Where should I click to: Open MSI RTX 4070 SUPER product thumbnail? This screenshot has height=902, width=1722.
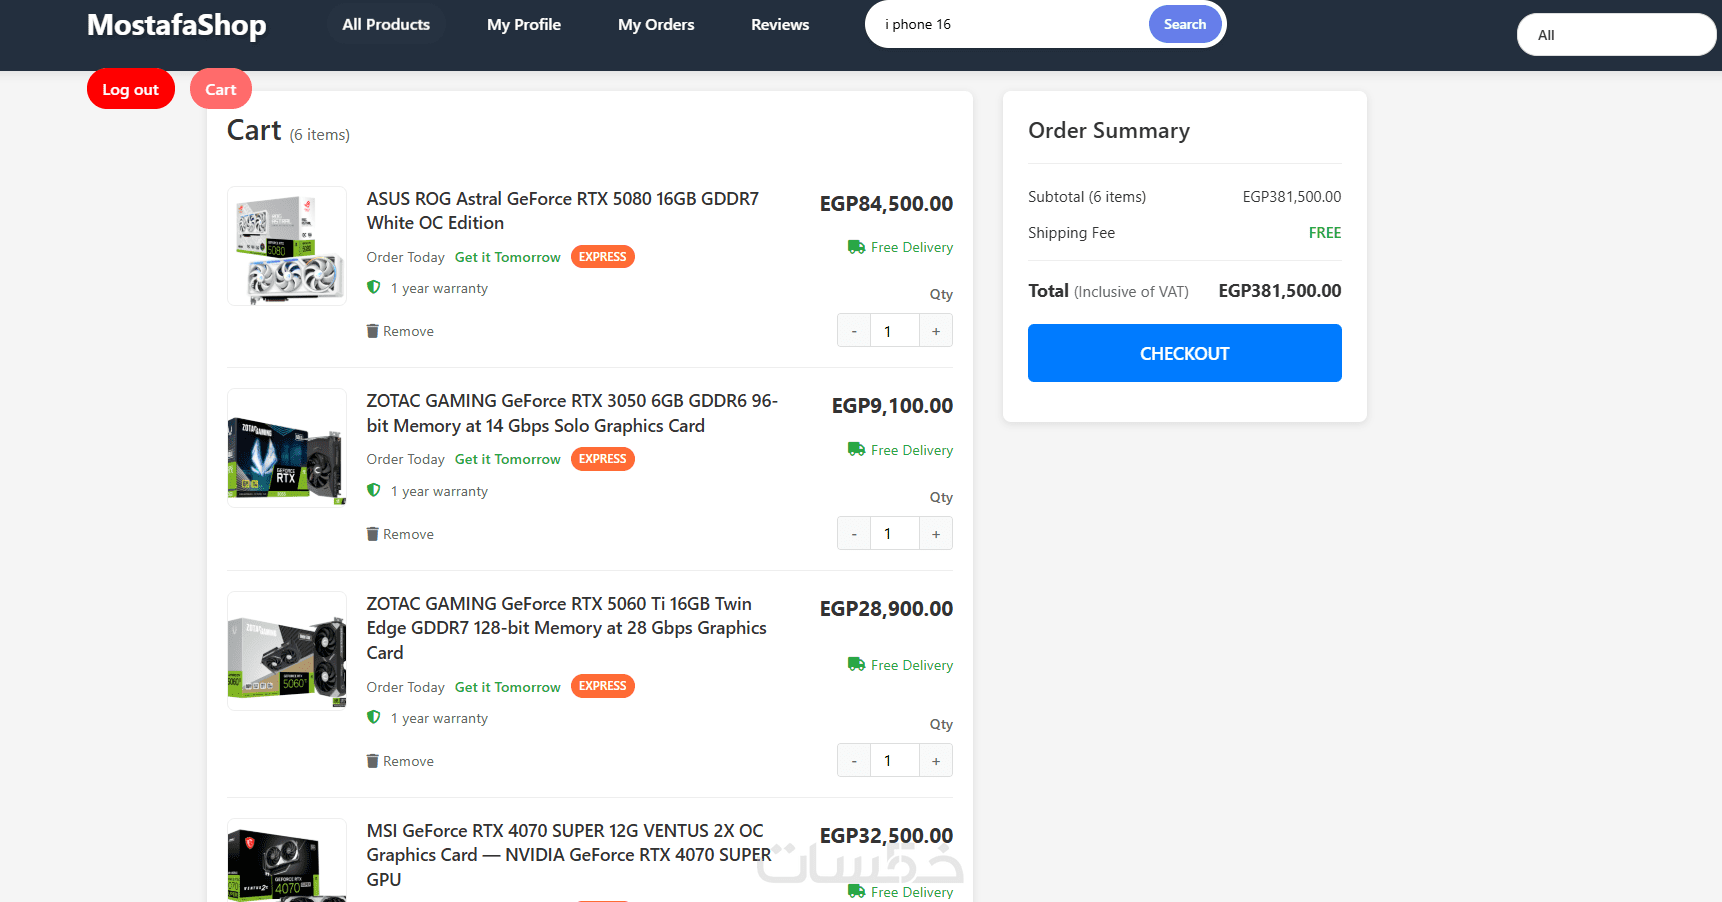[287, 861]
